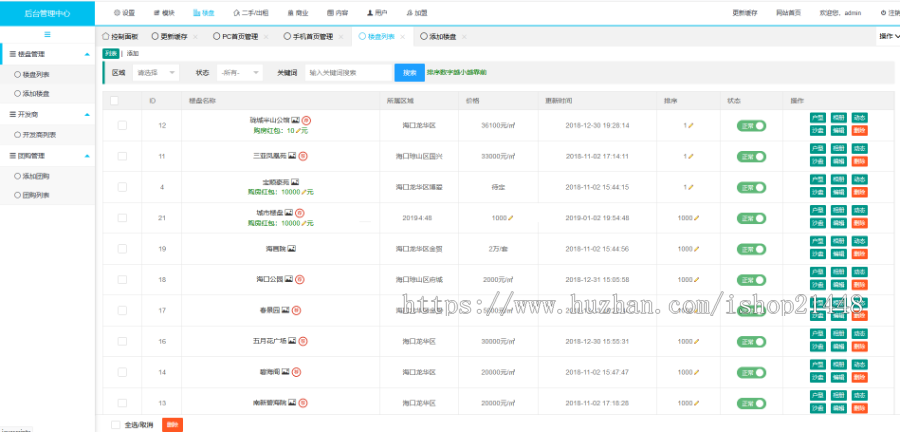Click red circle badge in row ID 11

(x=303, y=155)
